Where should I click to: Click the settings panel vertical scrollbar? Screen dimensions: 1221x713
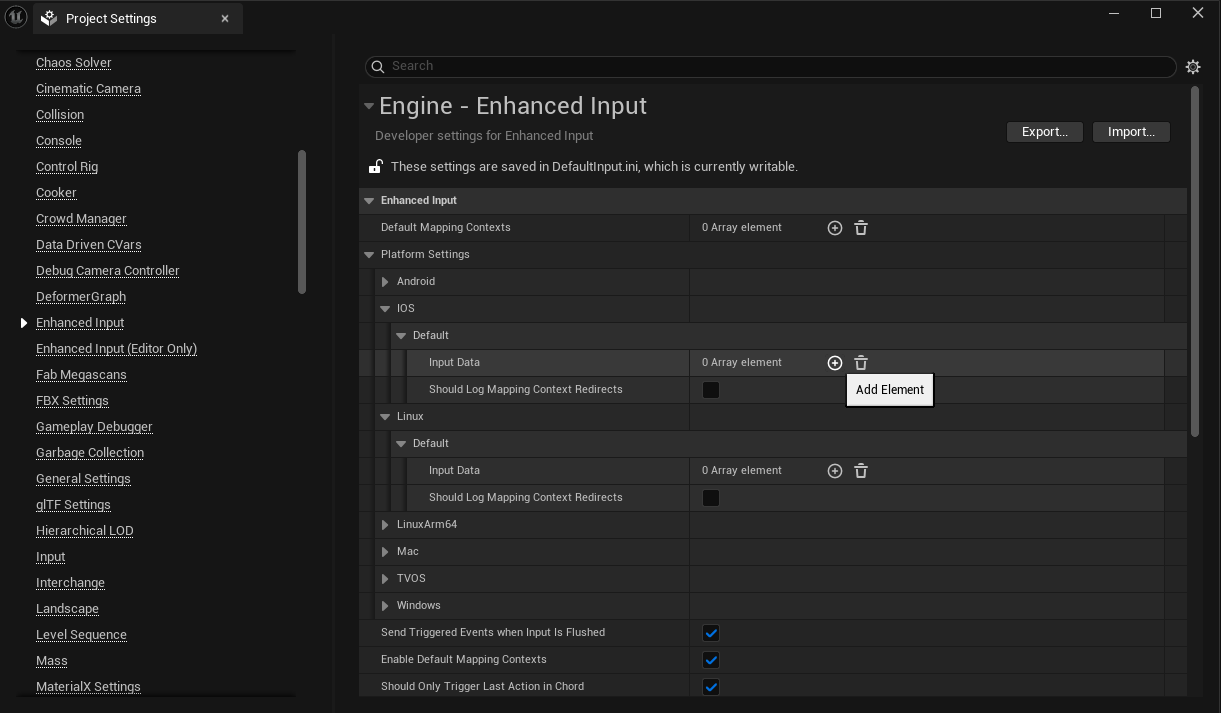1194,261
